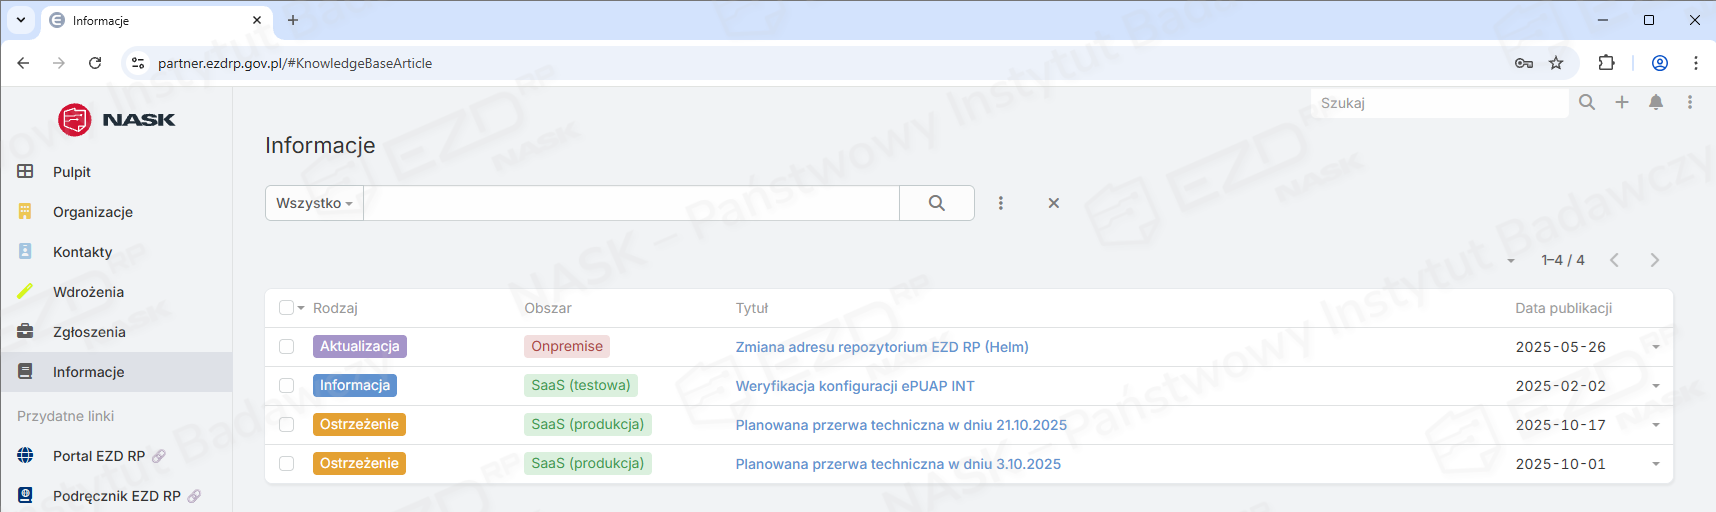View site information icon in address bar
1716x512 pixels.
138,63
